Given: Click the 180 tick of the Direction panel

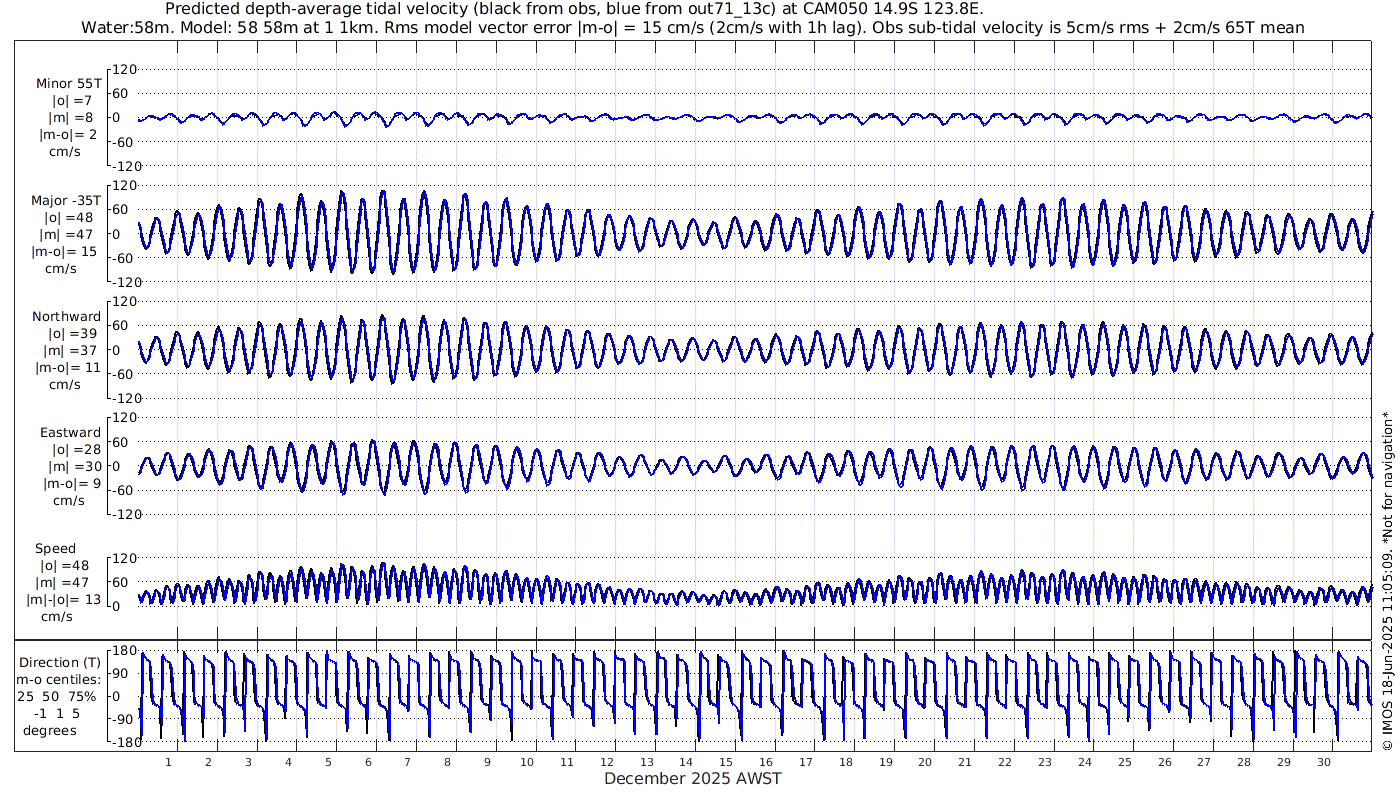Looking at the screenshot, I should click(x=122, y=651).
